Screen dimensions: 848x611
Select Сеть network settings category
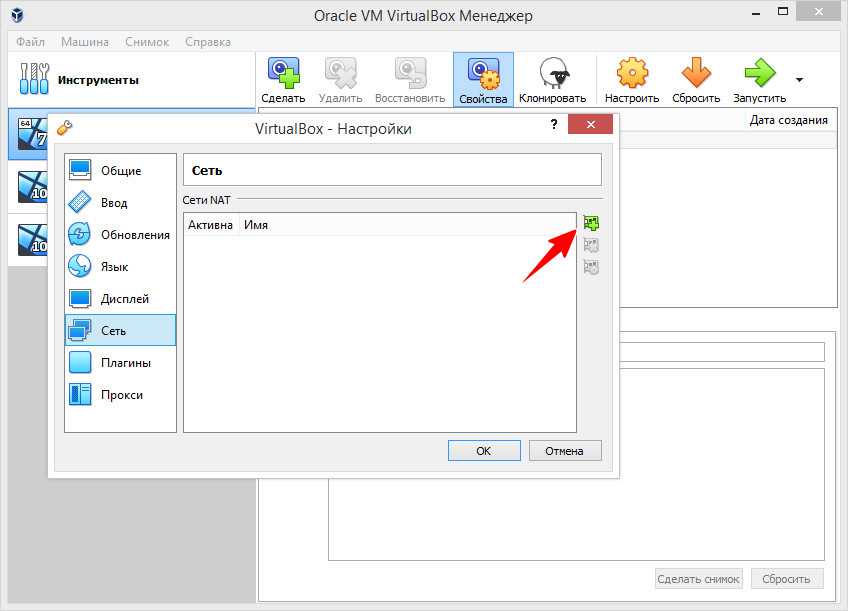pyautogui.click(x=121, y=330)
